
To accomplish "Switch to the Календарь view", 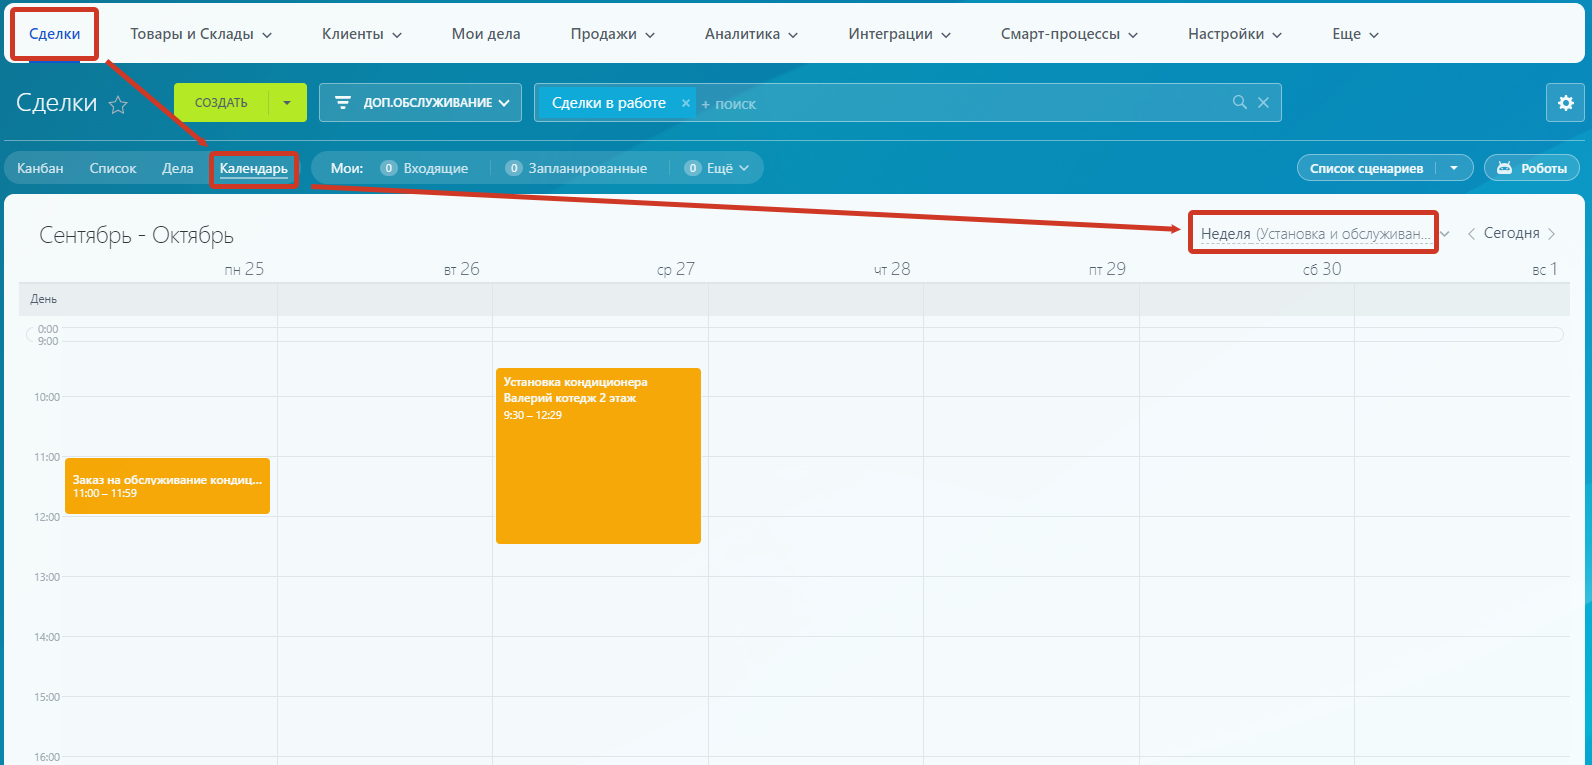I will pyautogui.click(x=254, y=168).
